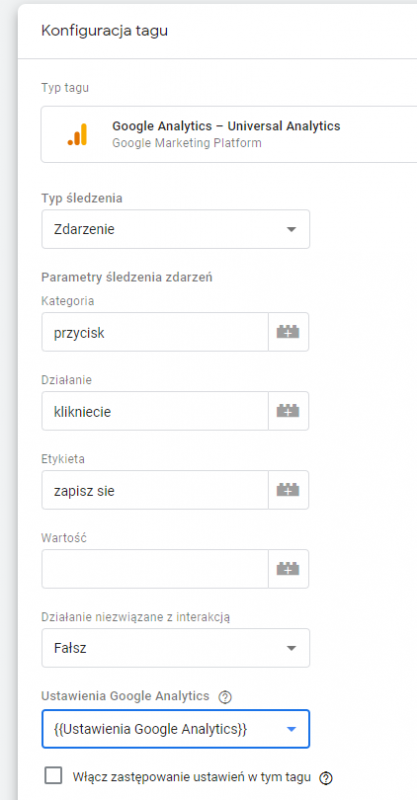Image resolution: width=417 pixels, height=800 pixels.
Task: Click the Włącz zastępowanie ustawień label text
Action: coord(192,777)
